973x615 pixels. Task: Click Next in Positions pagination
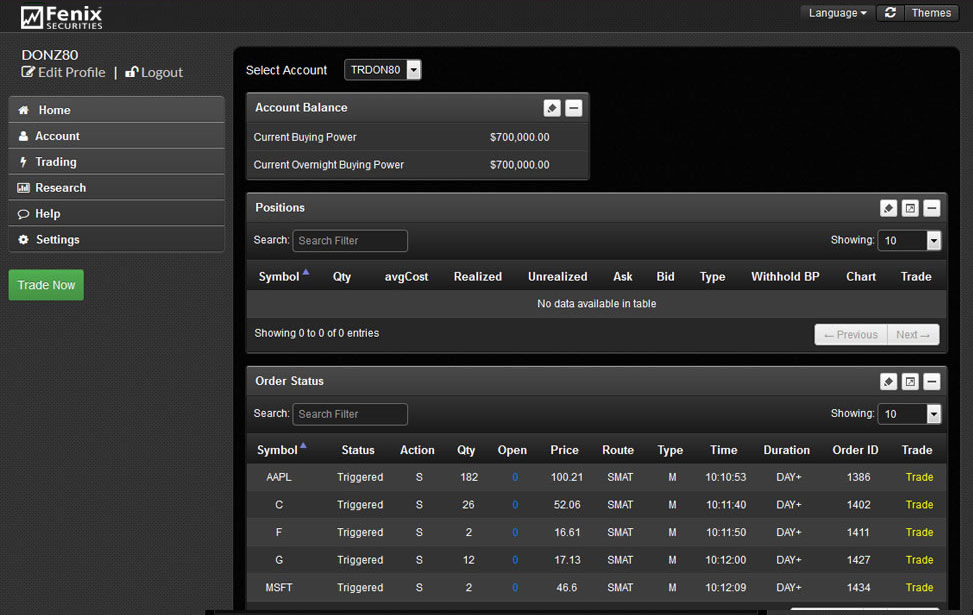[913, 334]
